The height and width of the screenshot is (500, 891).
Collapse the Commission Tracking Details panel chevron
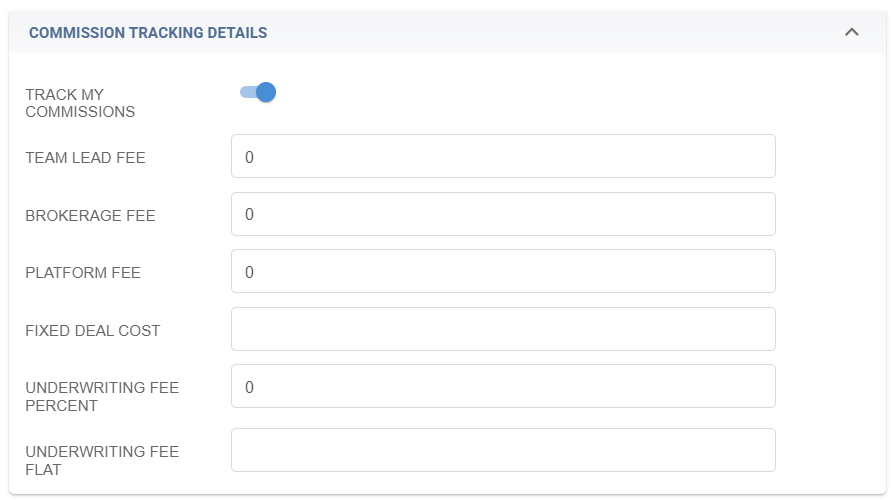click(852, 32)
